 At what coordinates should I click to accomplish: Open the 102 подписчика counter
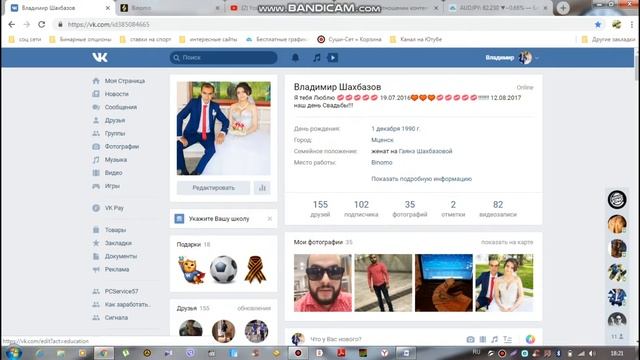(361, 208)
